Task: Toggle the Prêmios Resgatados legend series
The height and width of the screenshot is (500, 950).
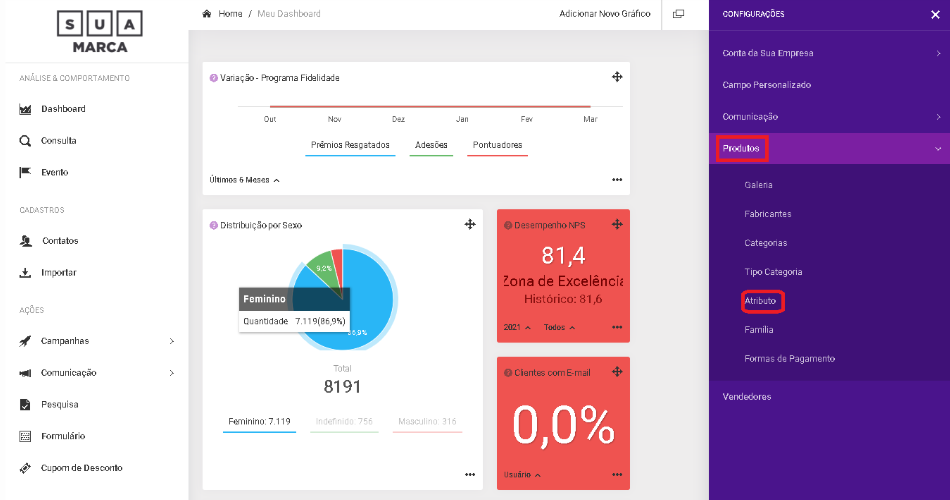Action: click(350, 145)
